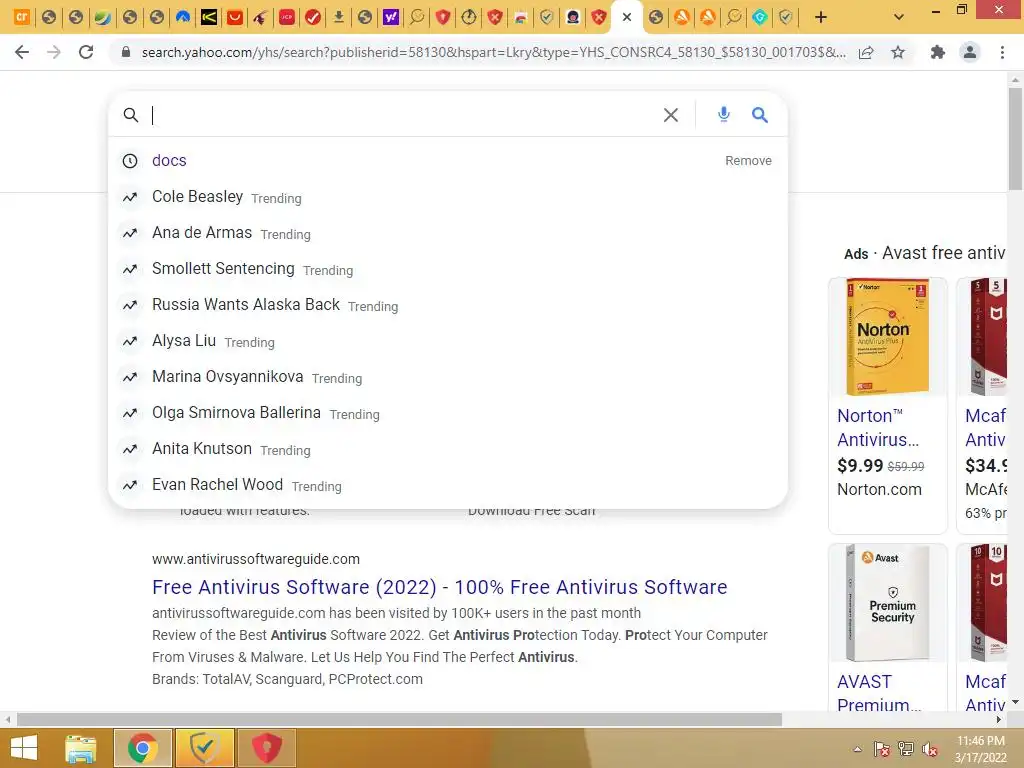The width and height of the screenshot is (1024, 768).
Task: Open Free Antivirus Software (2022) result link
Action: point(440,587)
